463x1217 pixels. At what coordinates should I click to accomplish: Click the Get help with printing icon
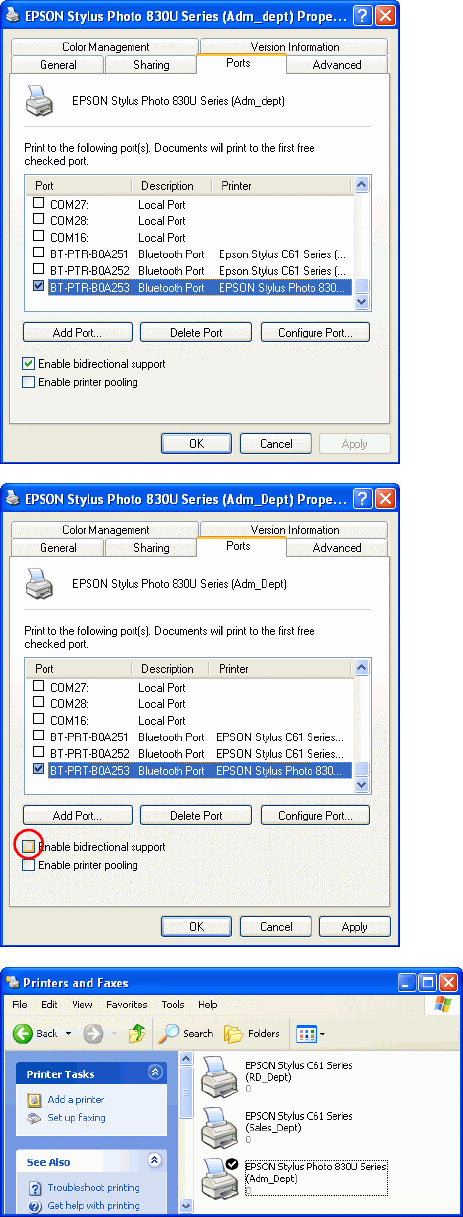coord(34,1205)
